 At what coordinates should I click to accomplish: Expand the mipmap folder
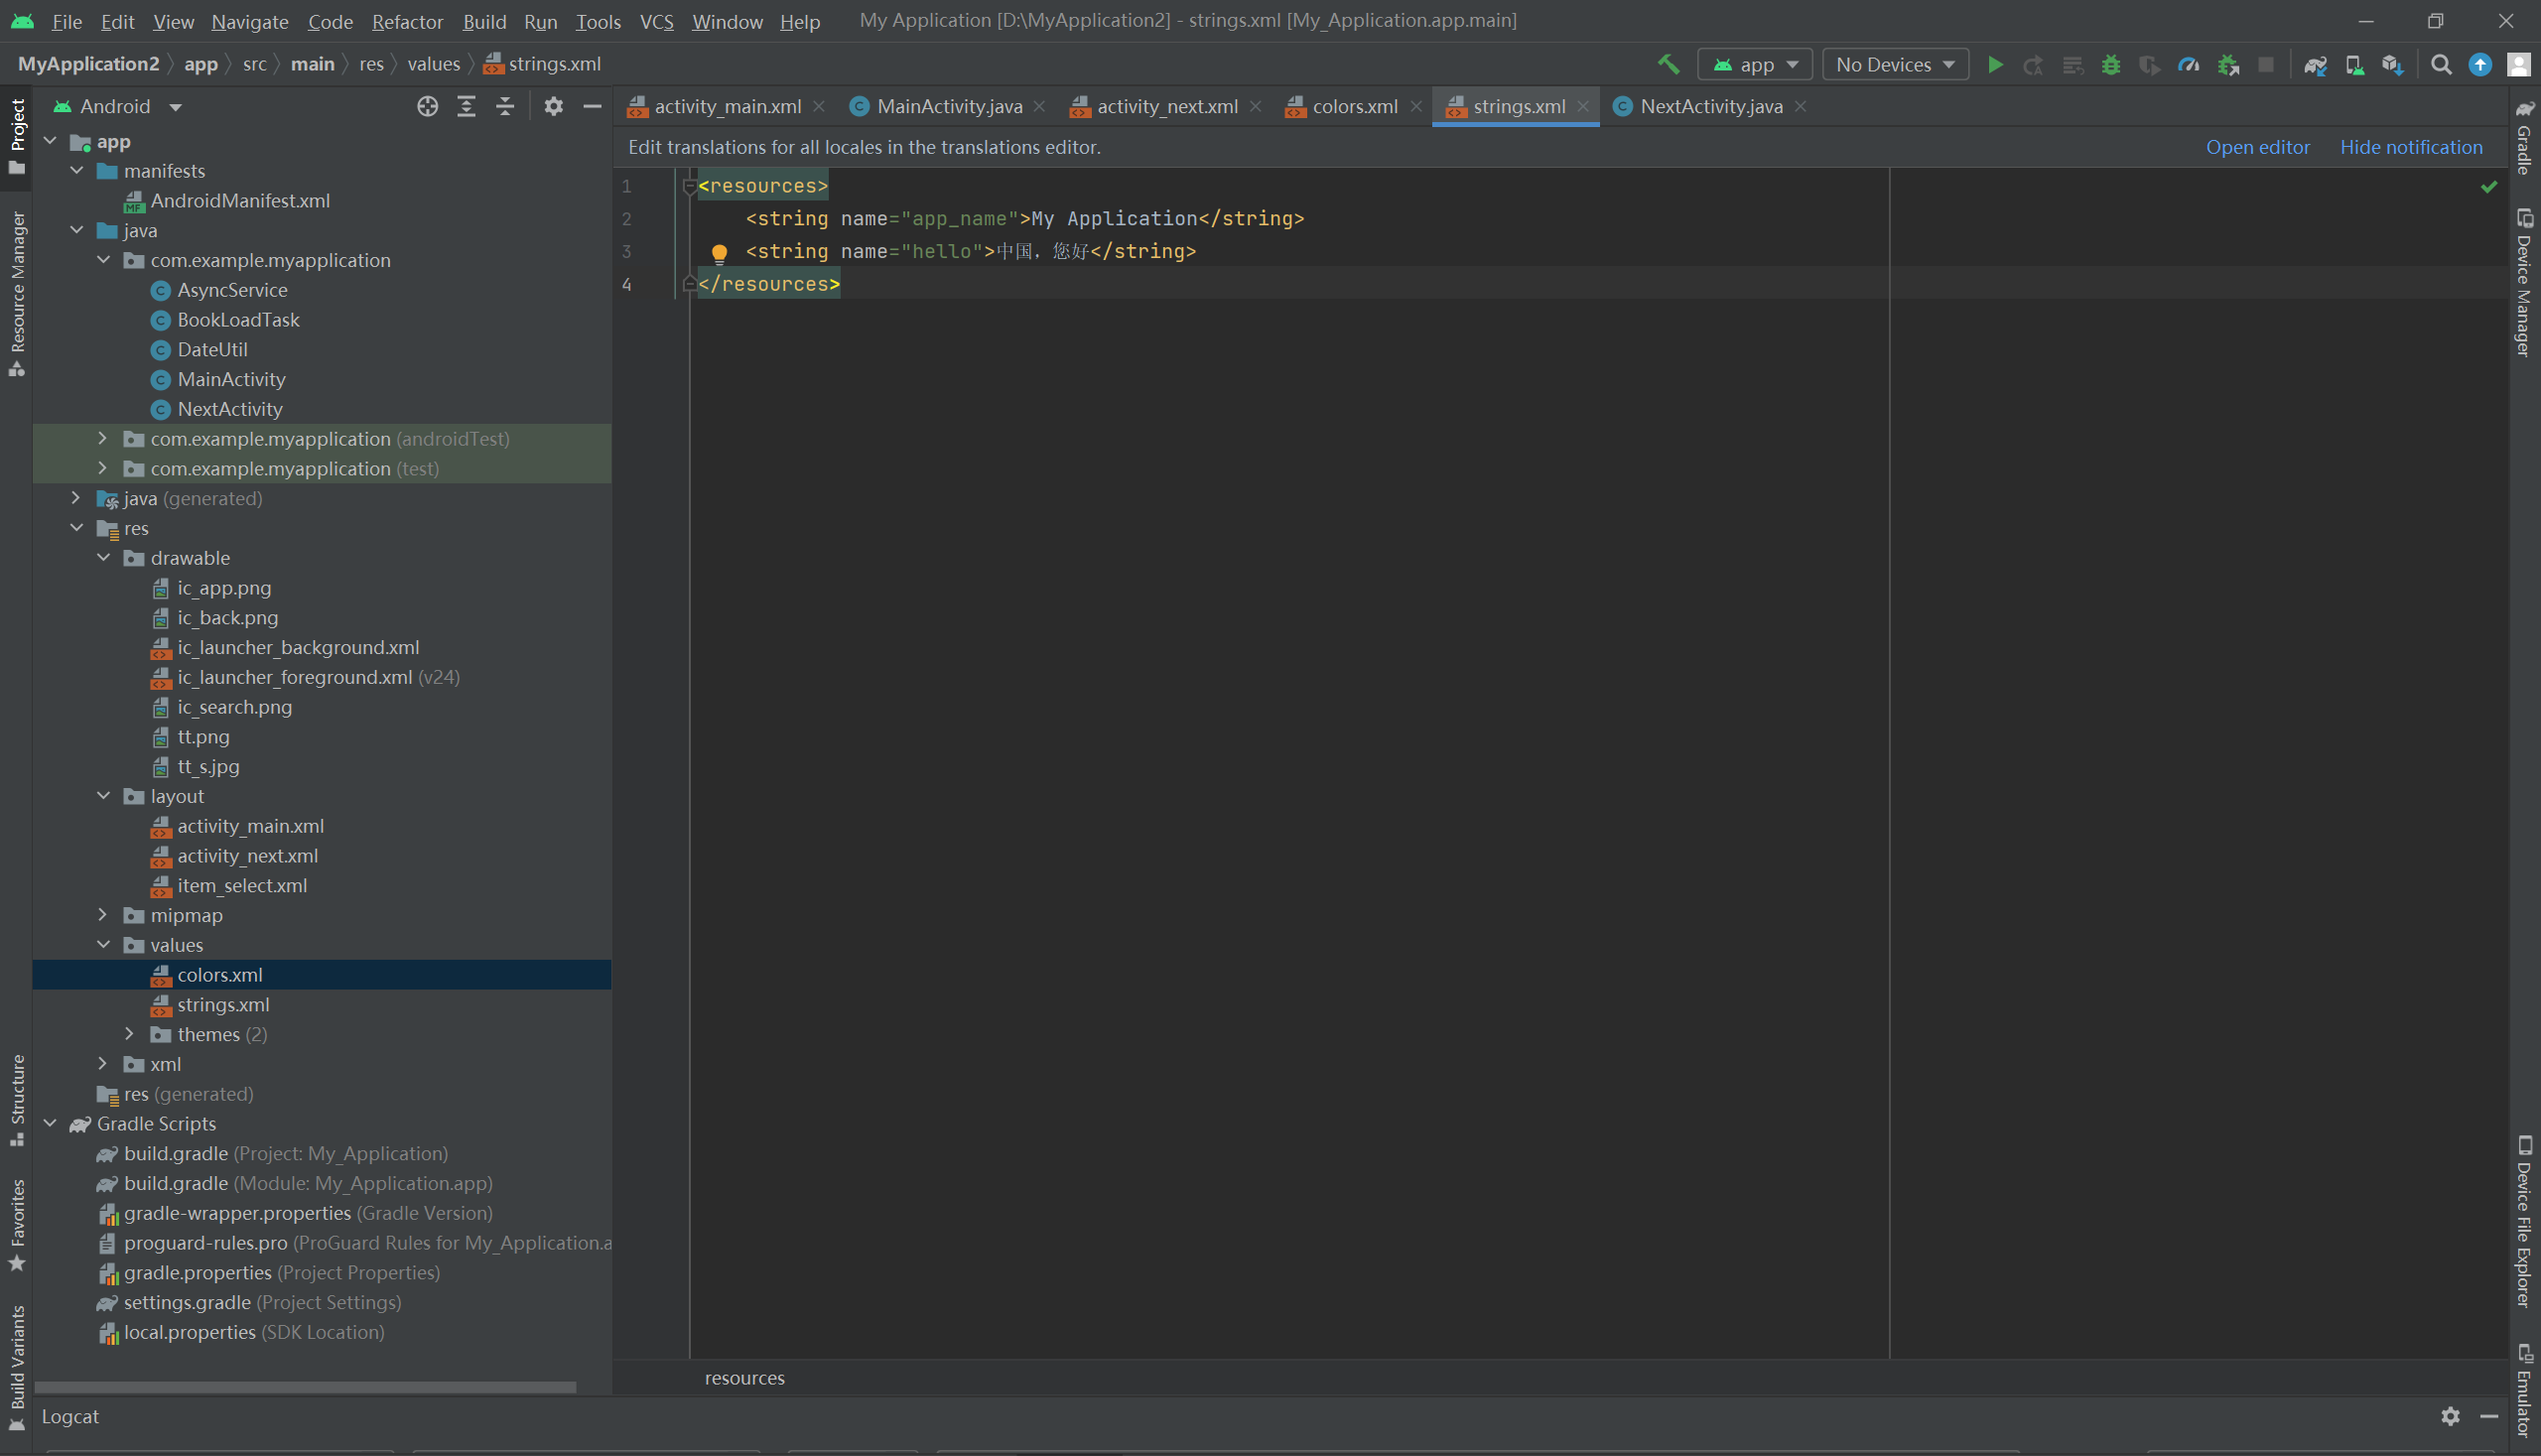pos(103,915)
